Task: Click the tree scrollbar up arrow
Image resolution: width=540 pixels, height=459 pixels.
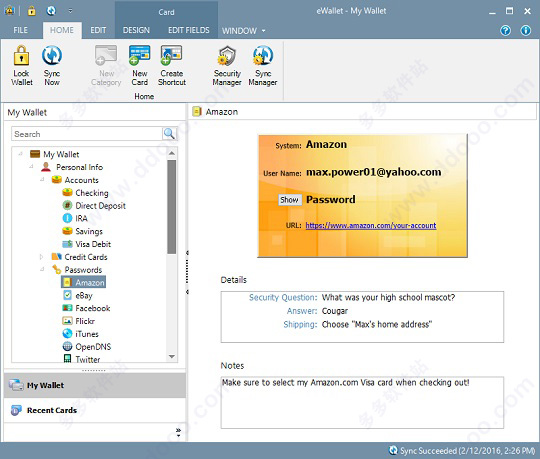Action: (172, 153)
